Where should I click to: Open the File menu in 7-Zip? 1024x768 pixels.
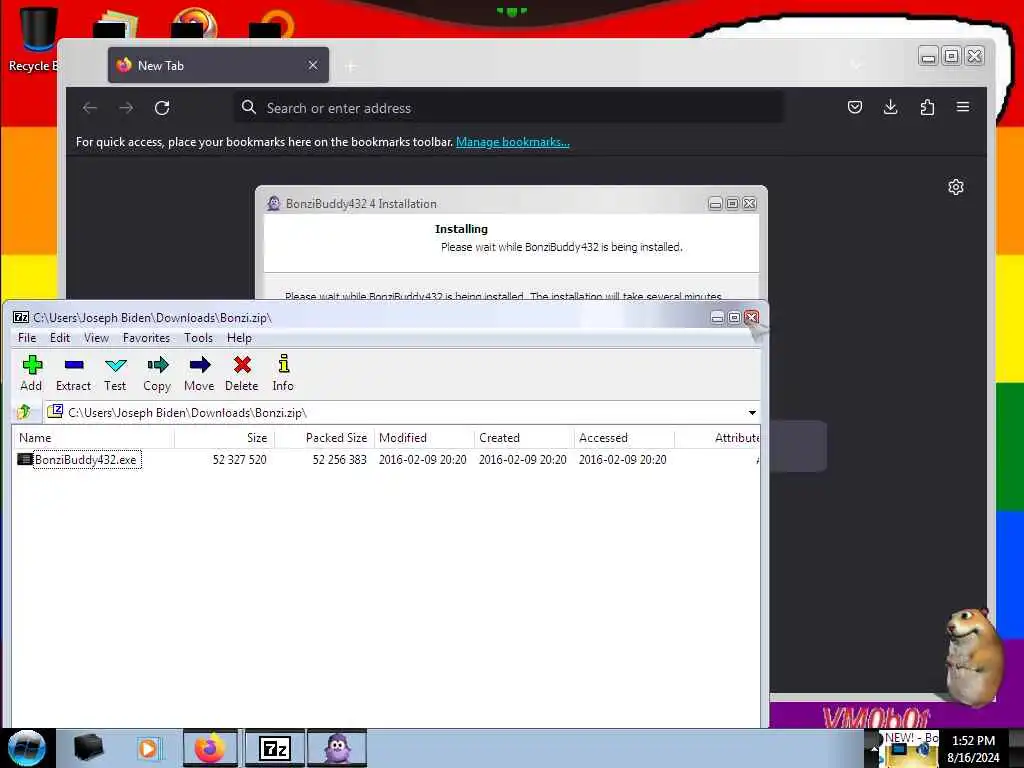(x=27, y=338)
